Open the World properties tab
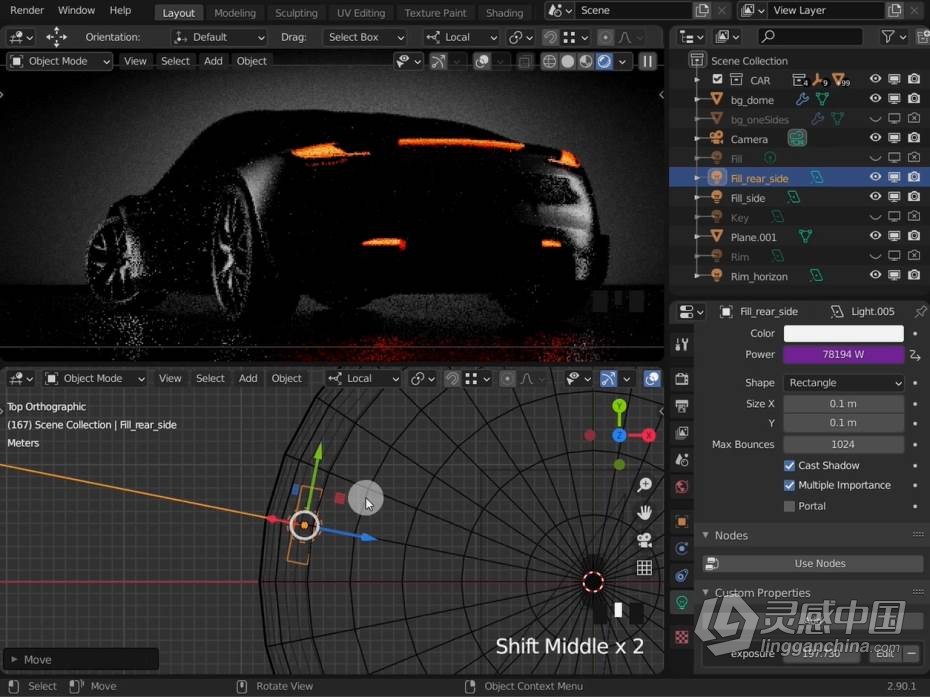930x697 pixels. click(x=681, y=487)
